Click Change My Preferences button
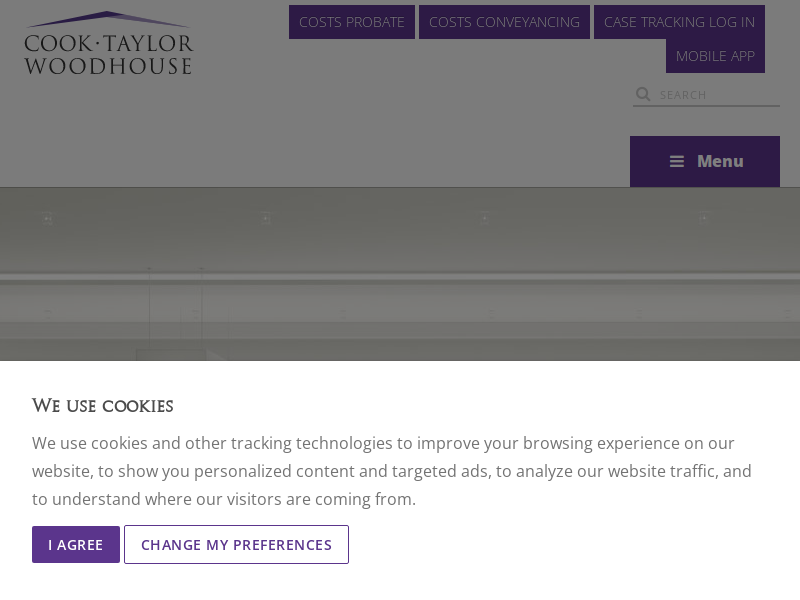Viewport: 800px width, 600px height. [x=236, y=544]
